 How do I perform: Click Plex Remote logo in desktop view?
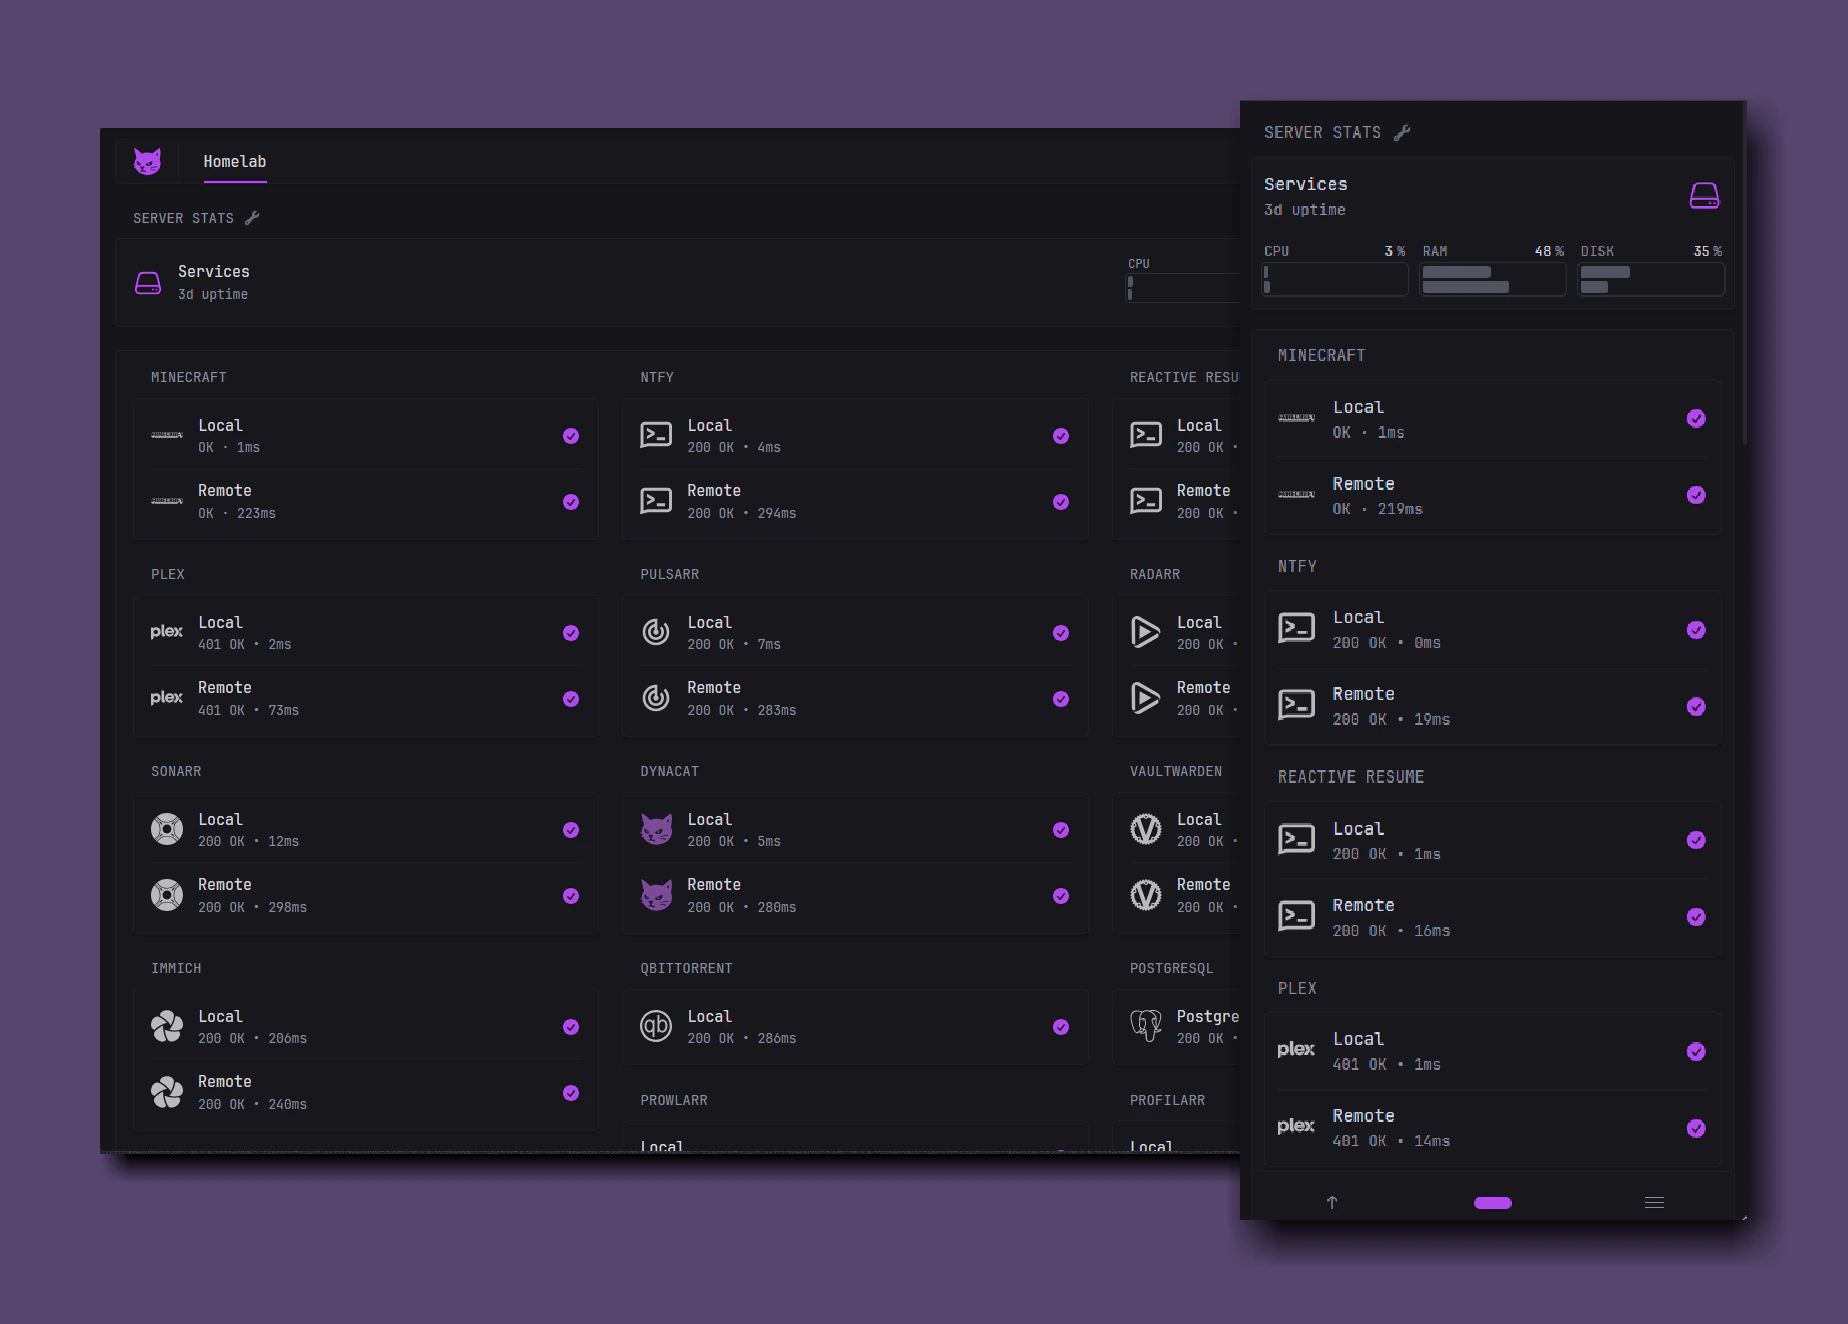[x=167, y=698]
